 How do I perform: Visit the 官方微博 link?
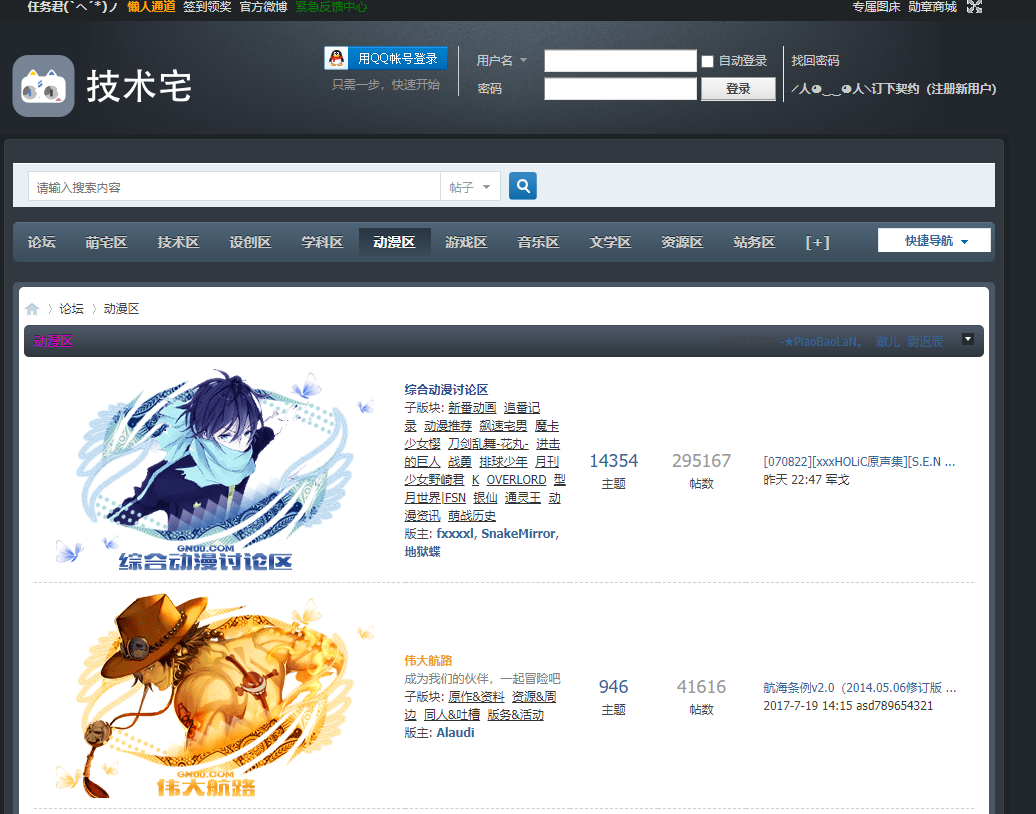(x=264, y=7)
